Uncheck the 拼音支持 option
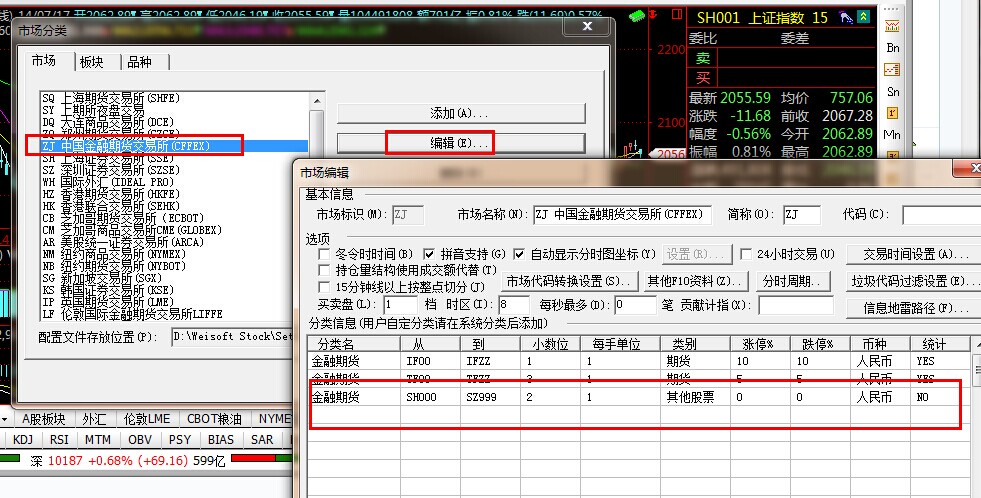 (430, 254)
